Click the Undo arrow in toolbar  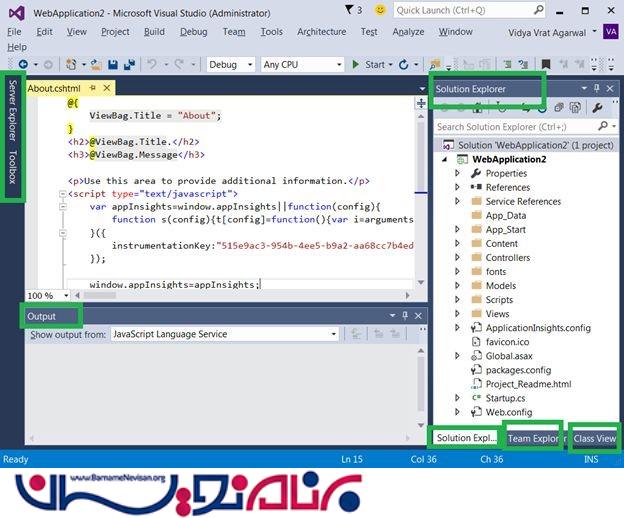(x=152, y=65)
